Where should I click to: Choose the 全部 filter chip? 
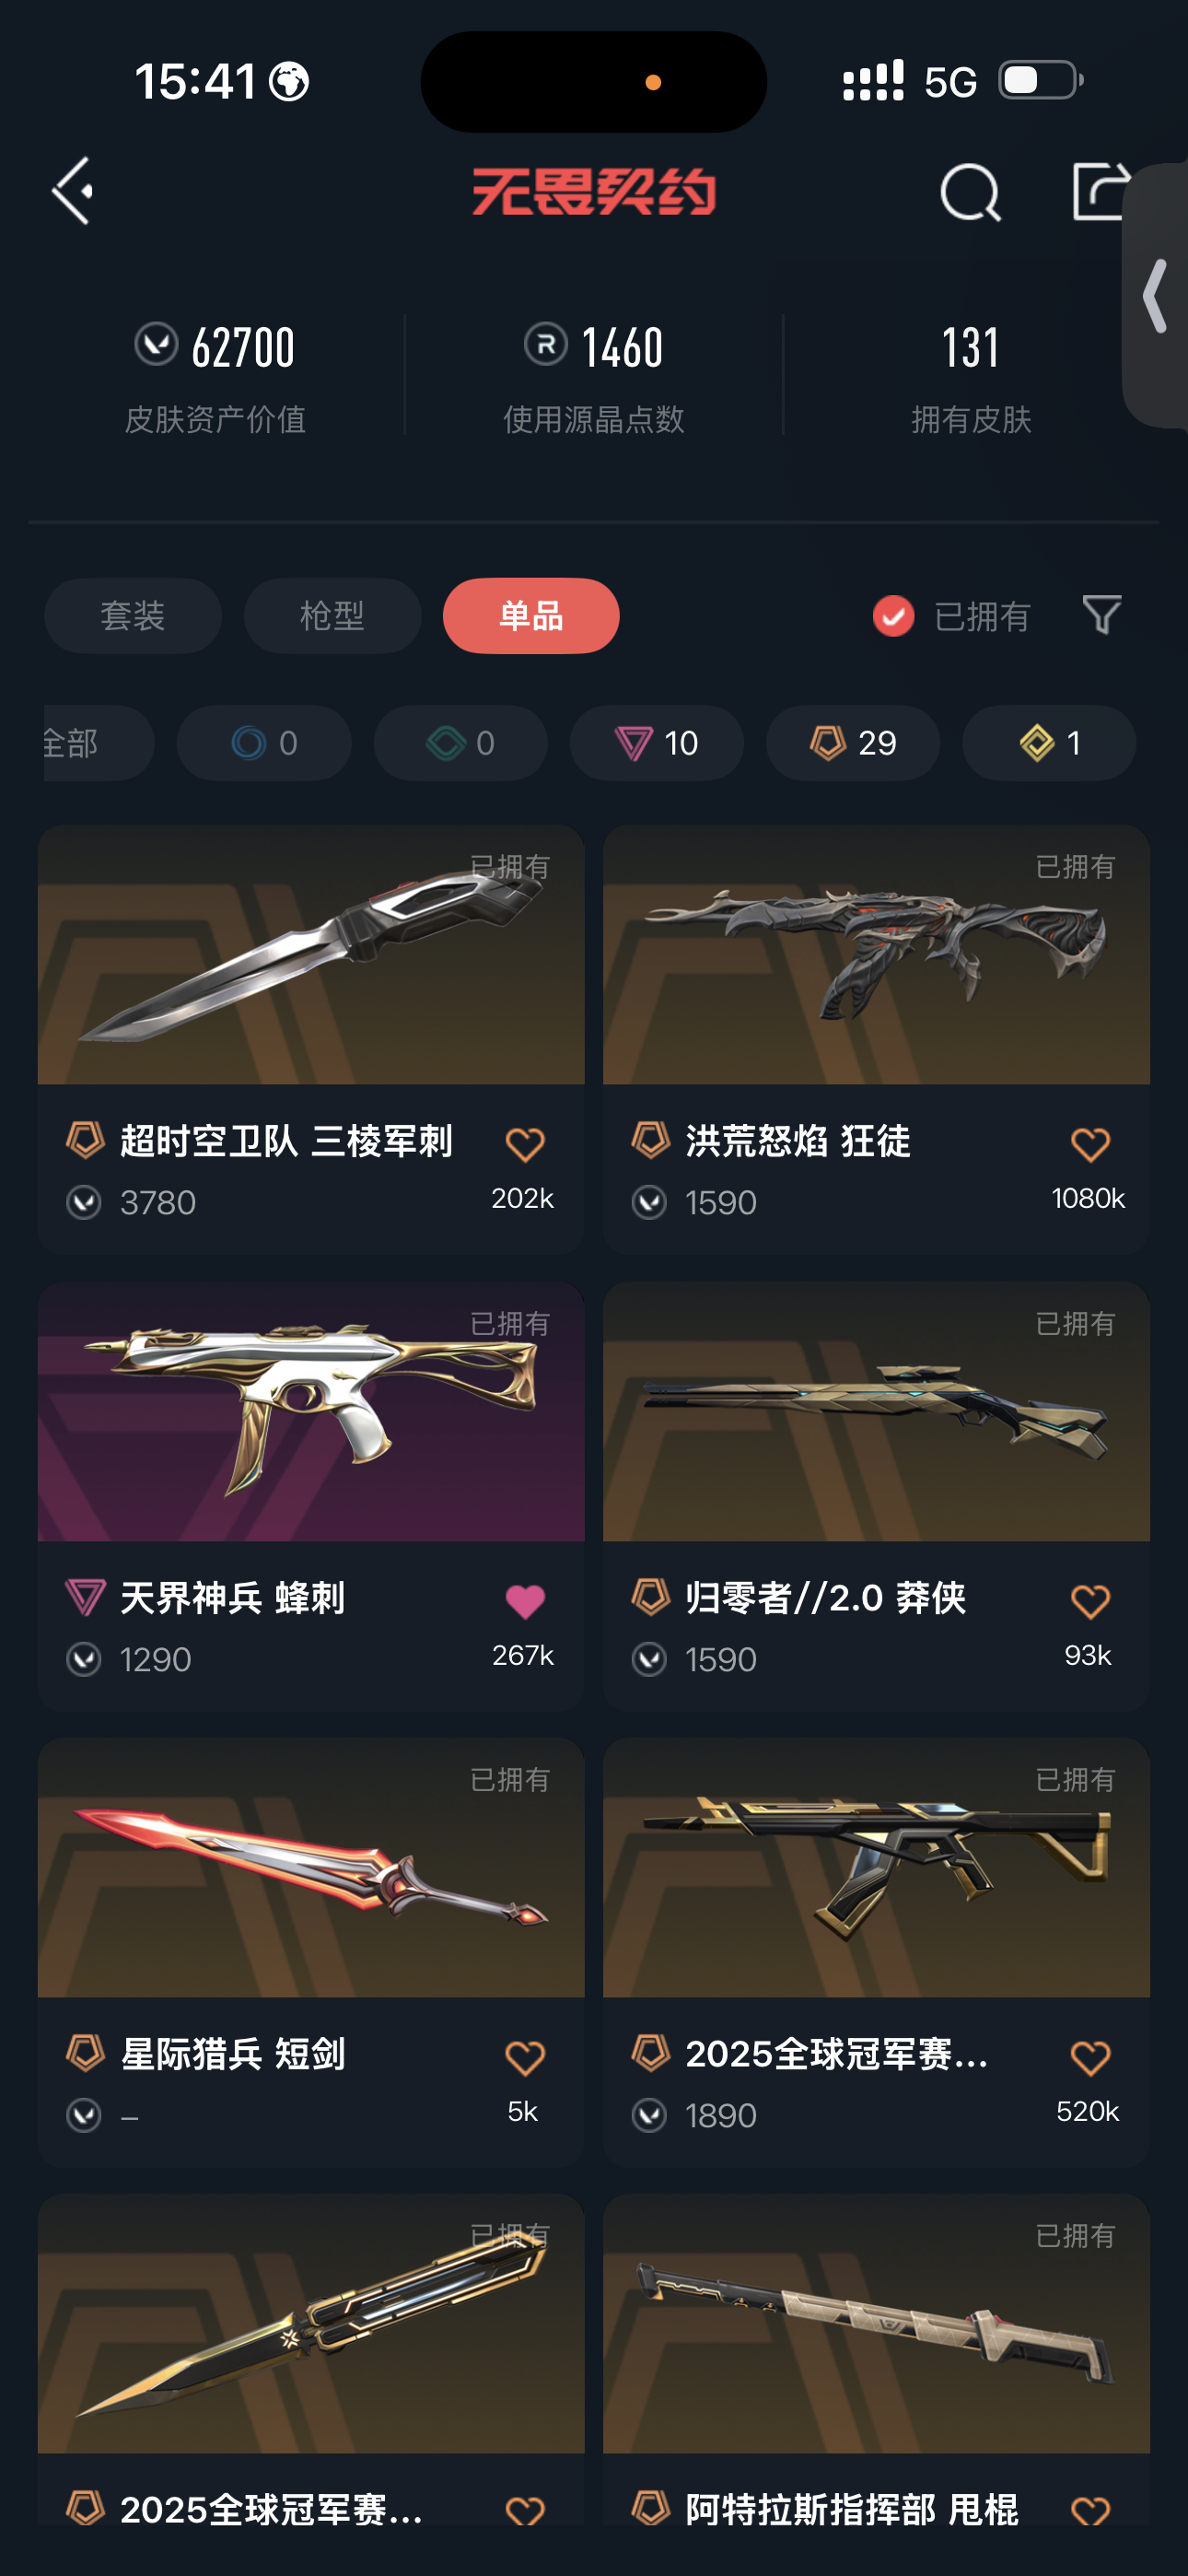(x=98, y=743)
